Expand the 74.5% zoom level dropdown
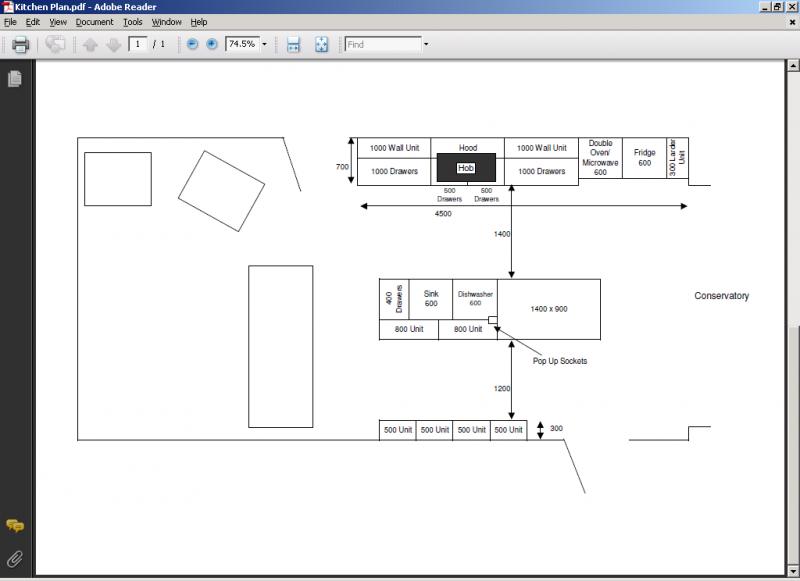800x581 pixels. click(x=264, y=44)
